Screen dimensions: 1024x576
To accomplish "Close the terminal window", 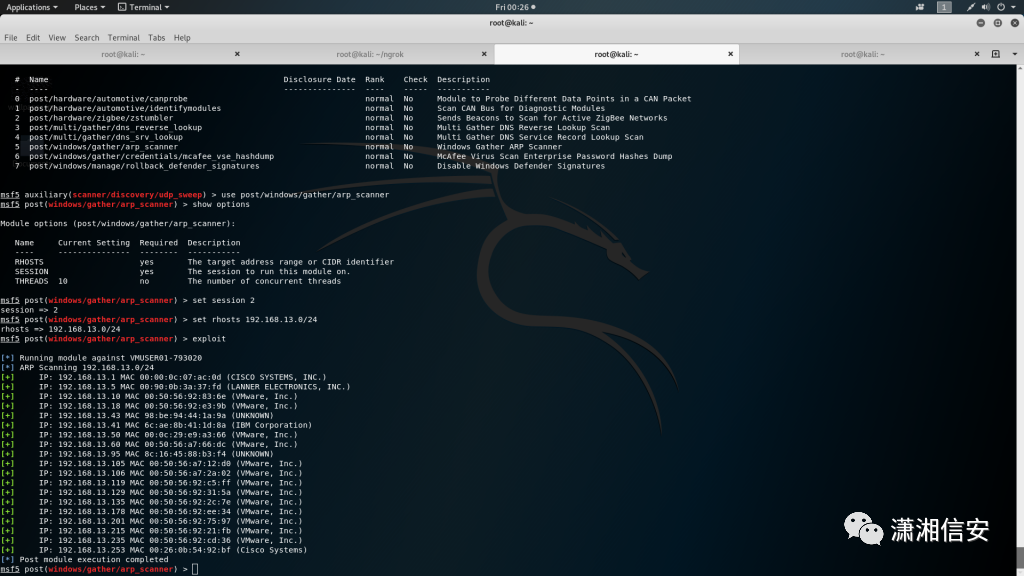I will [x=1014, y=23].
